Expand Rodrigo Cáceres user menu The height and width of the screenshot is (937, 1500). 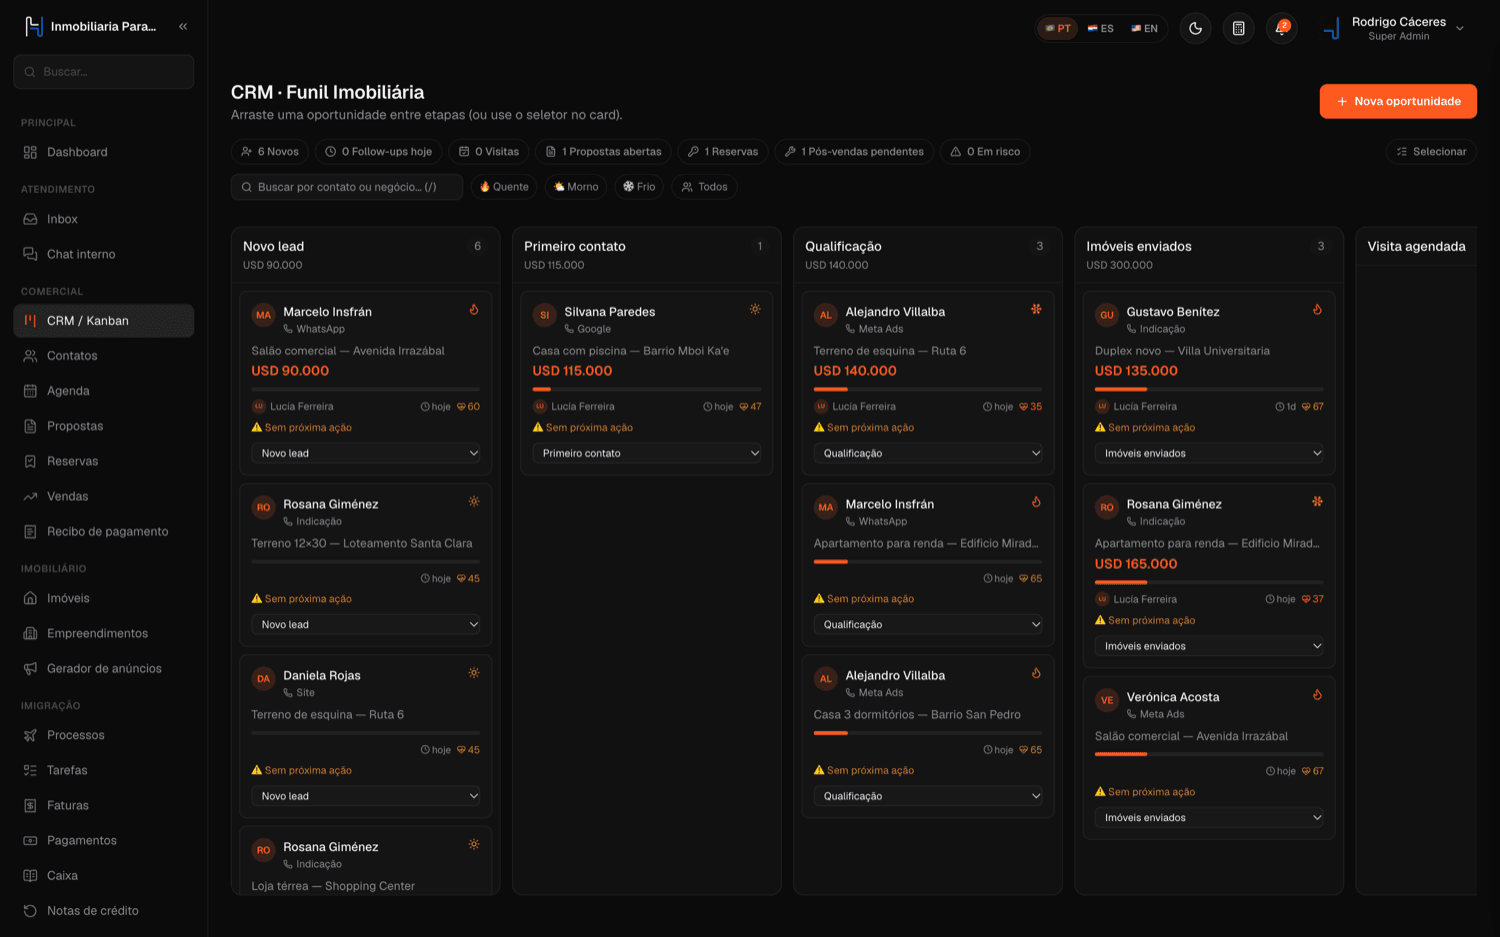pos(1395,28)
